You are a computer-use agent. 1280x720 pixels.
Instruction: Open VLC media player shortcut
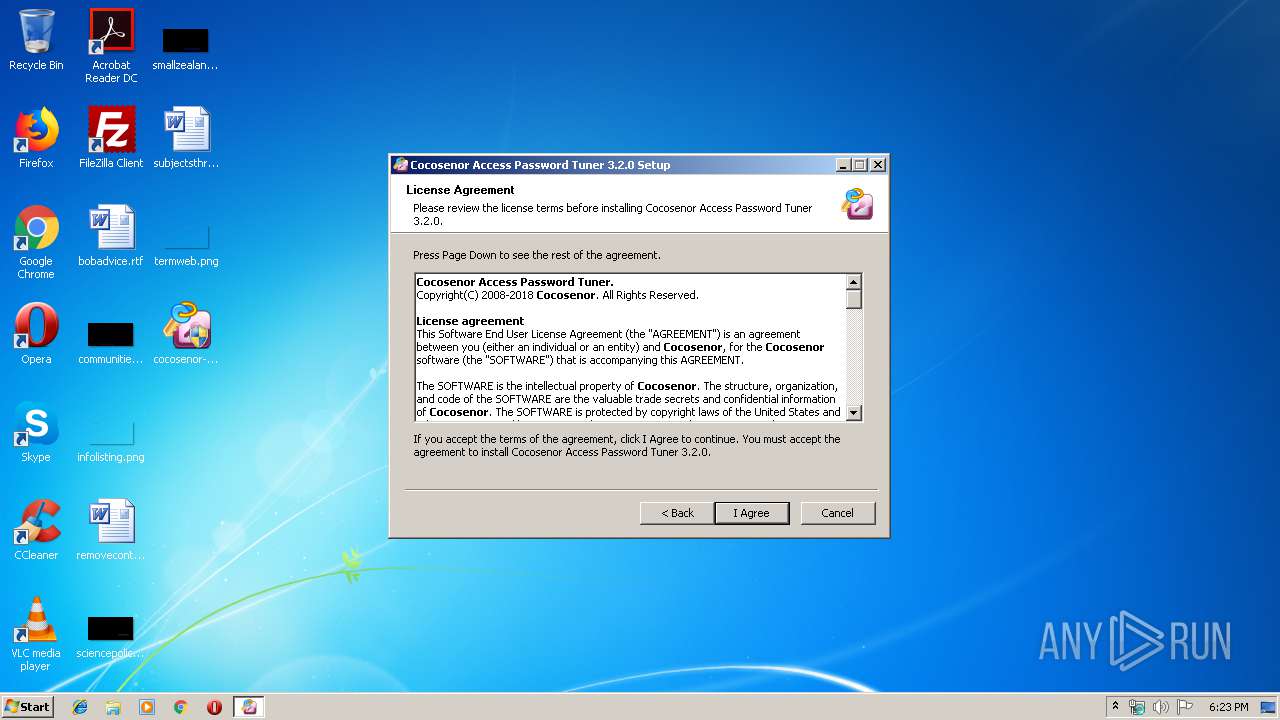[36, 634]
